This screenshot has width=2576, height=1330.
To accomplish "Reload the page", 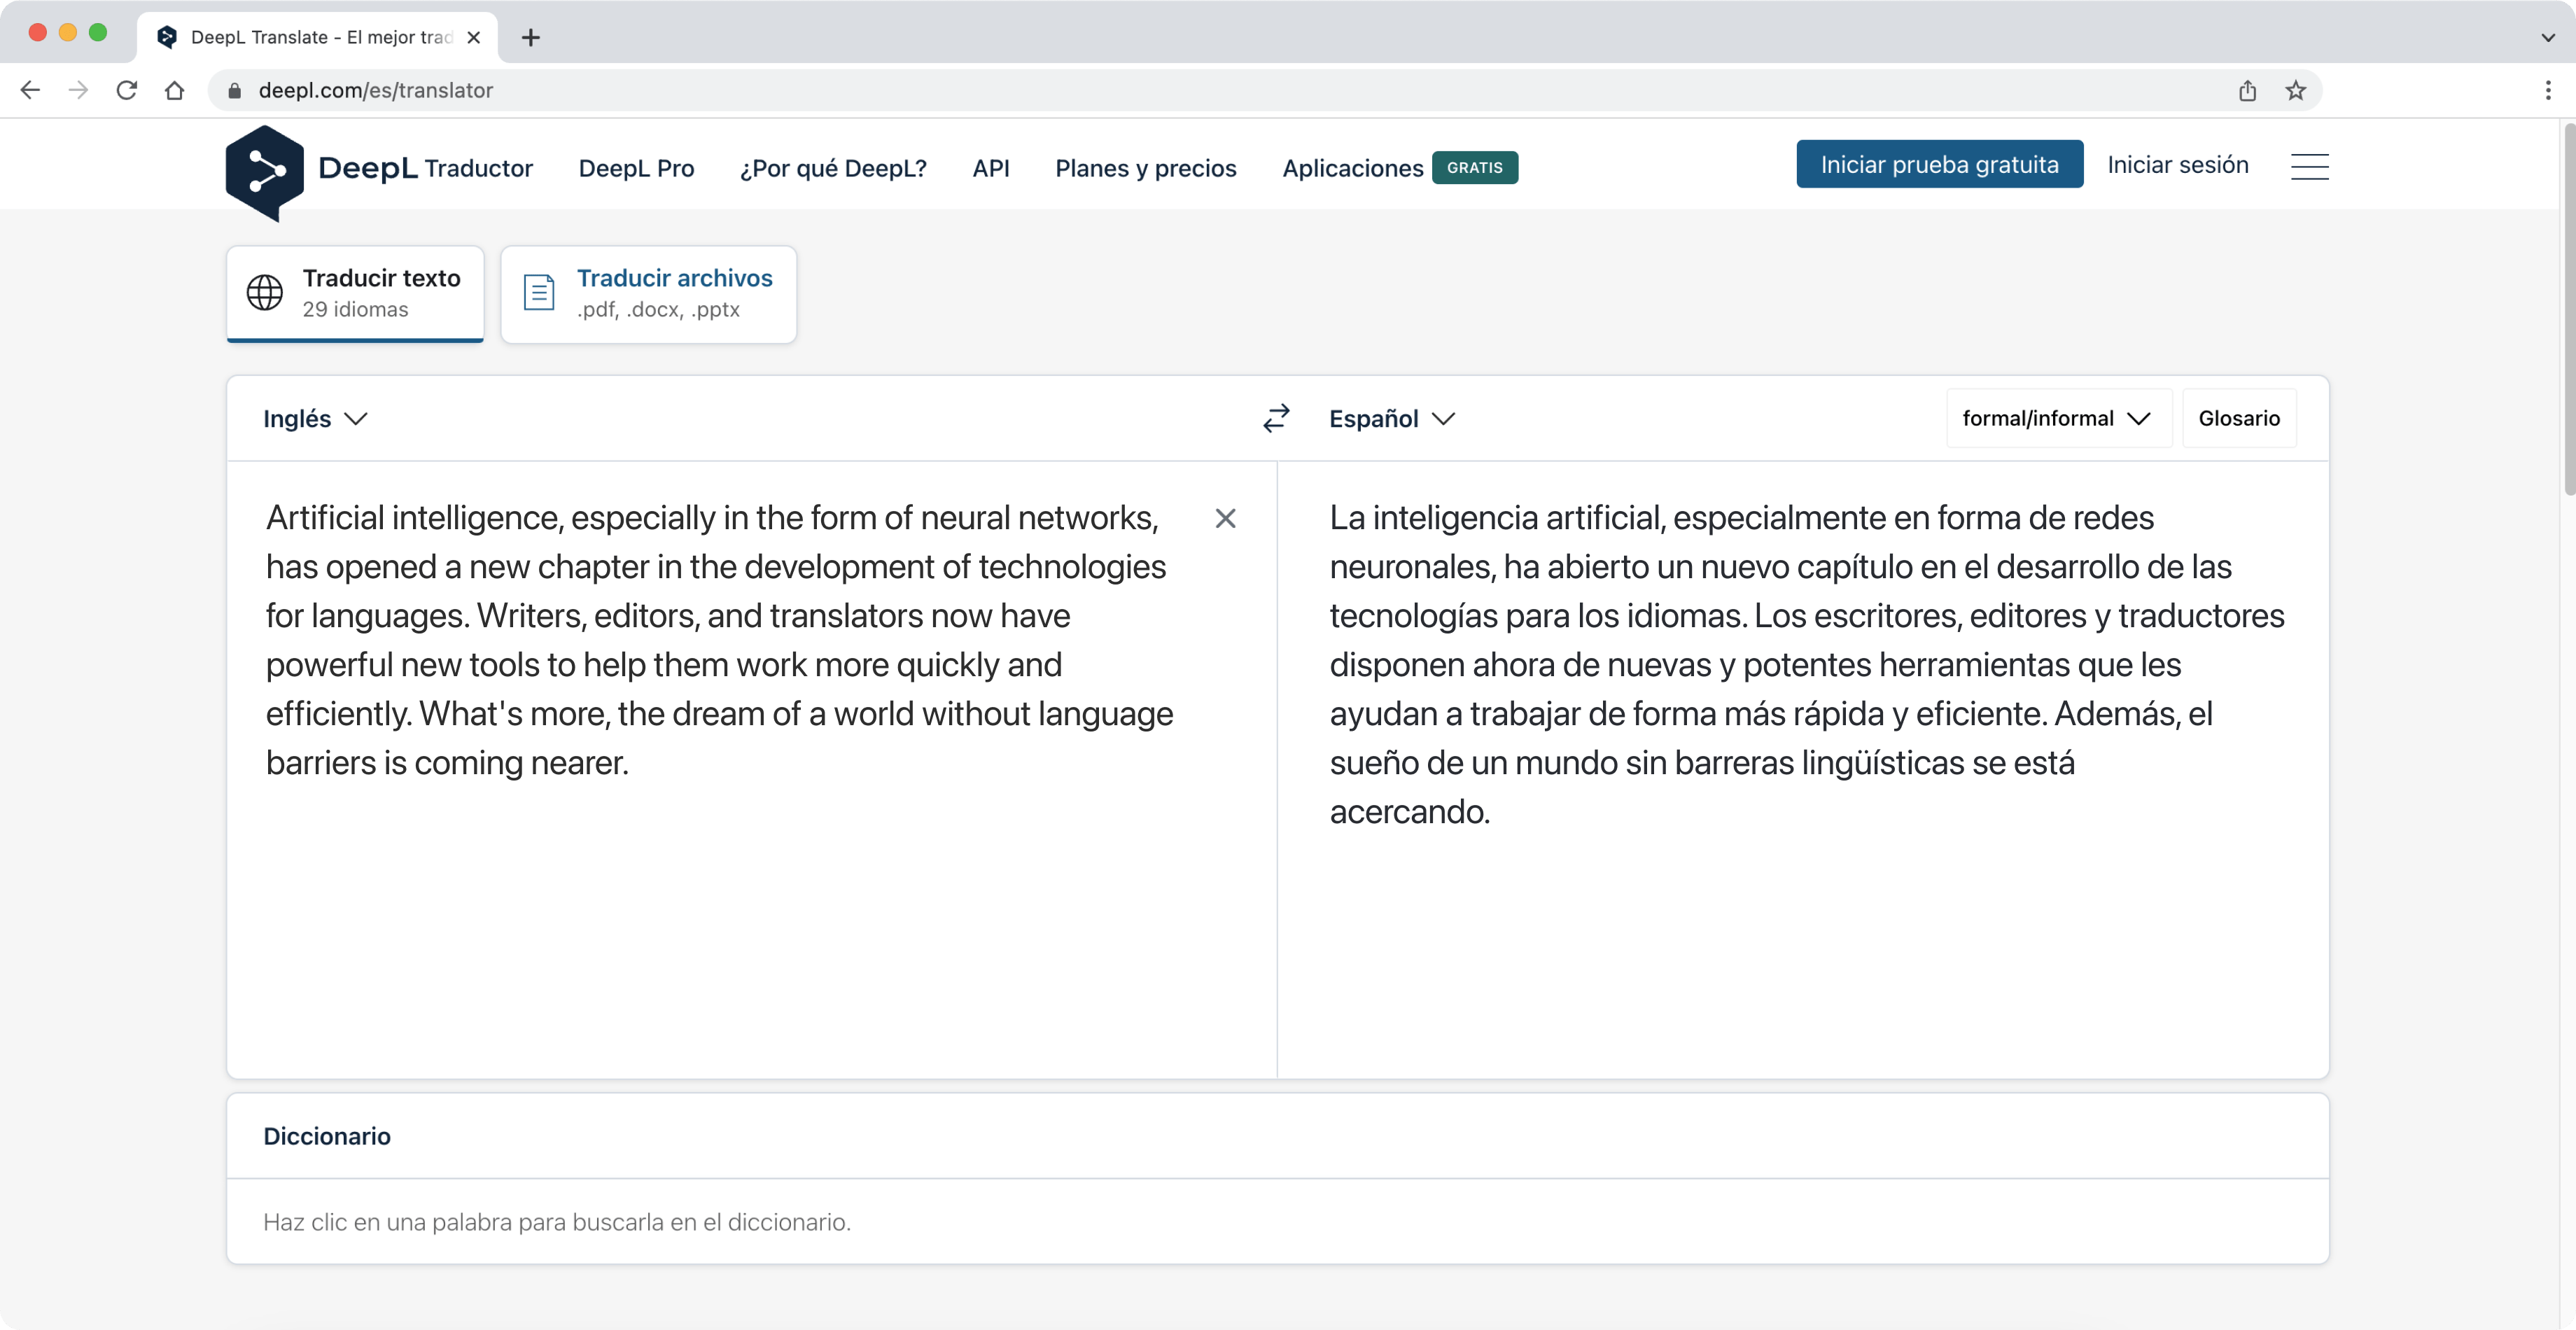I will click(127, 90).
